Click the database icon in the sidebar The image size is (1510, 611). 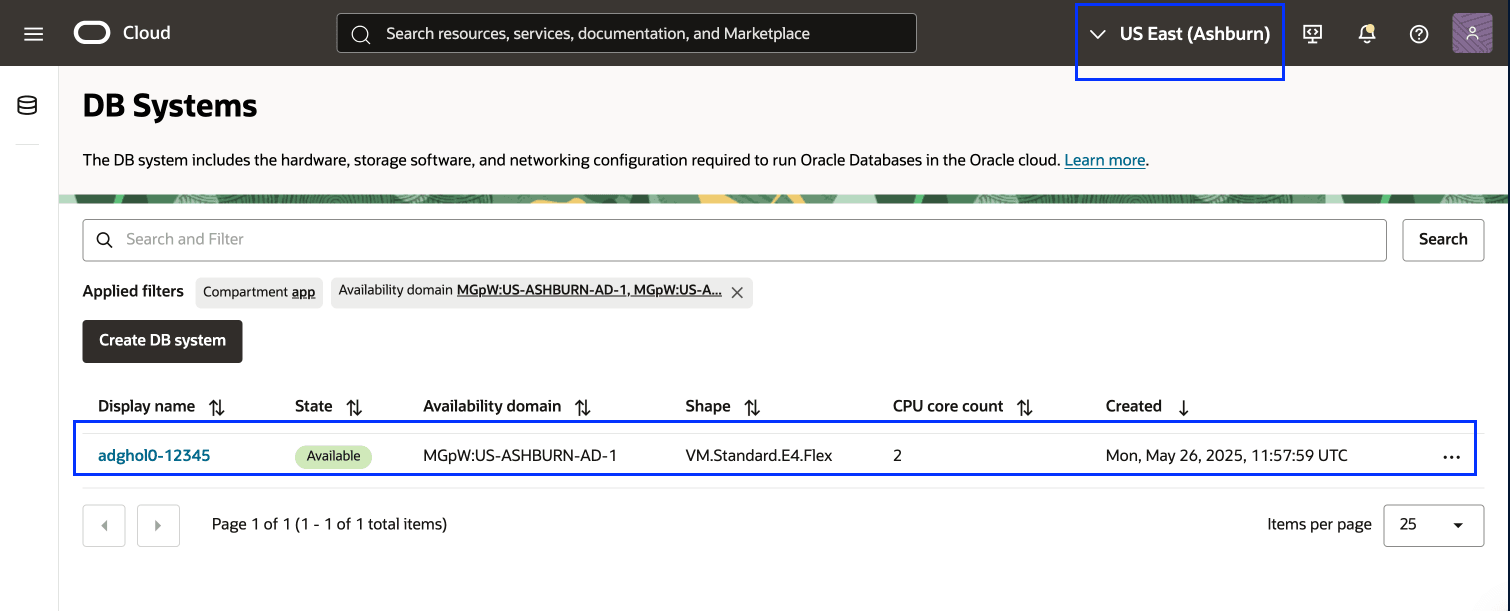(x=28, y=105)
